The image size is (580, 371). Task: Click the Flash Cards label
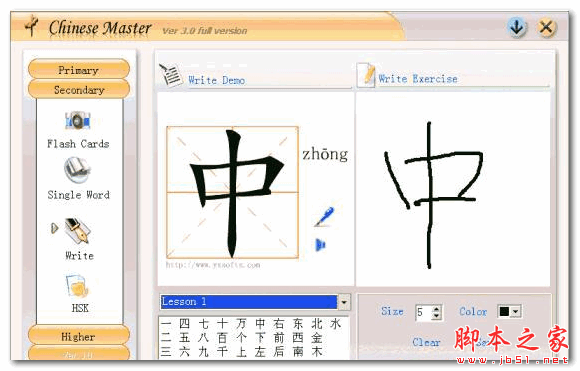point(78,144)
